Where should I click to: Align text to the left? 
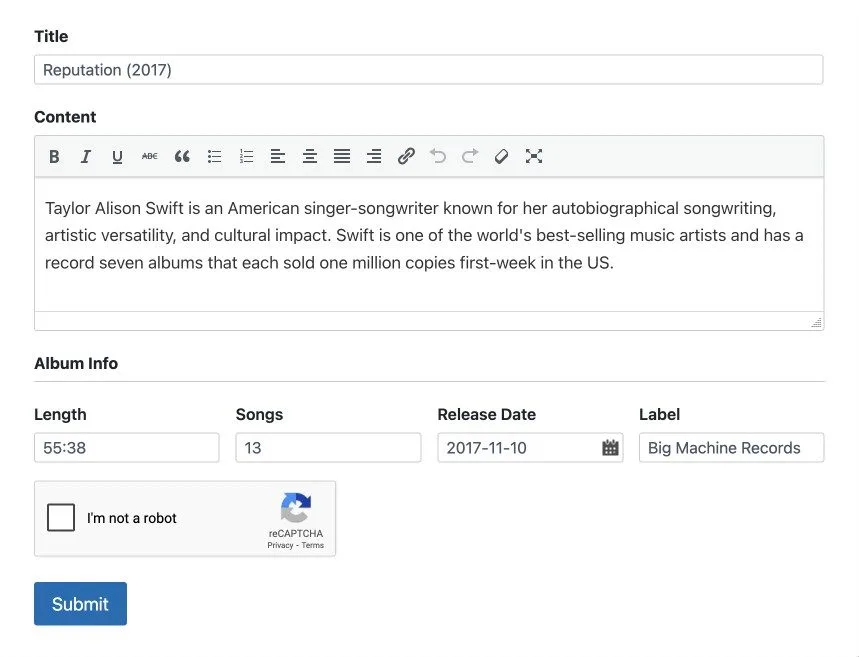(x=278, y=157)
